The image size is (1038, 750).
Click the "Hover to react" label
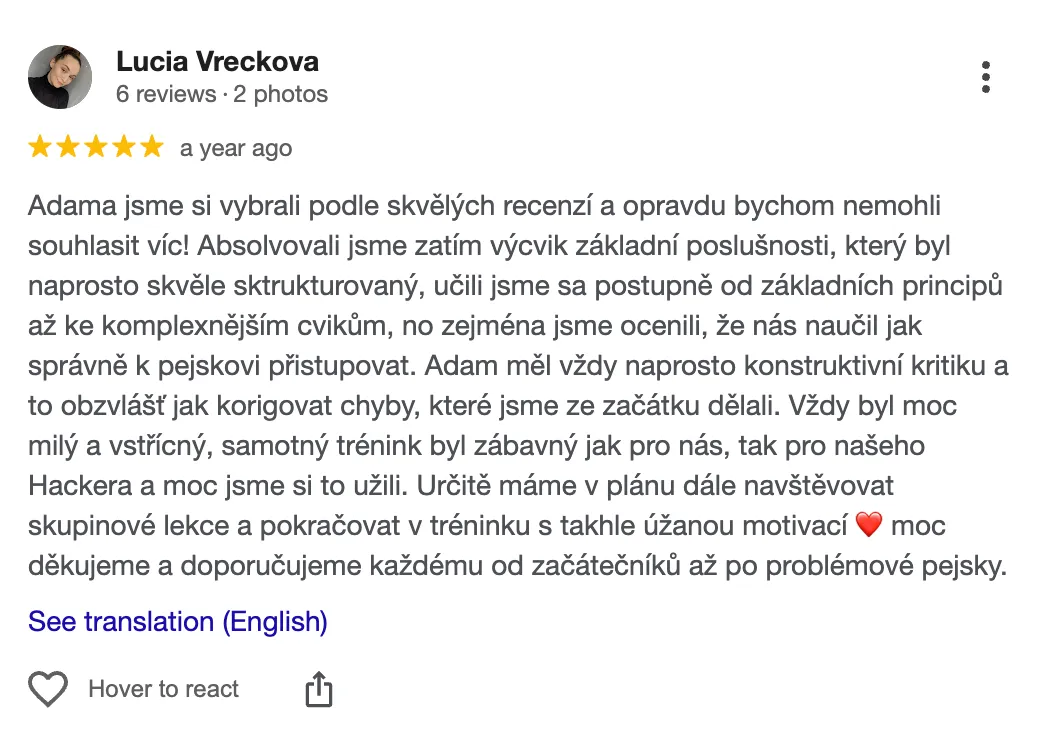164,689
